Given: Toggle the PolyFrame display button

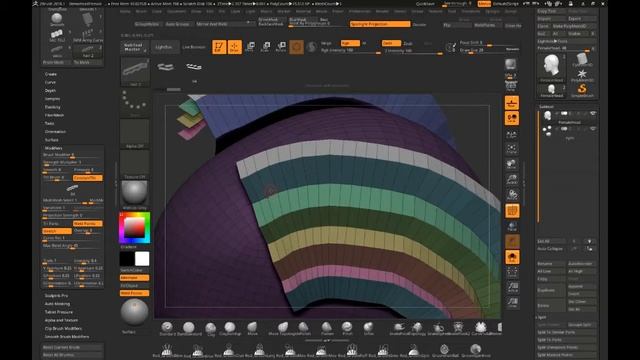Looking at the screenshot, I should [512, 211].
